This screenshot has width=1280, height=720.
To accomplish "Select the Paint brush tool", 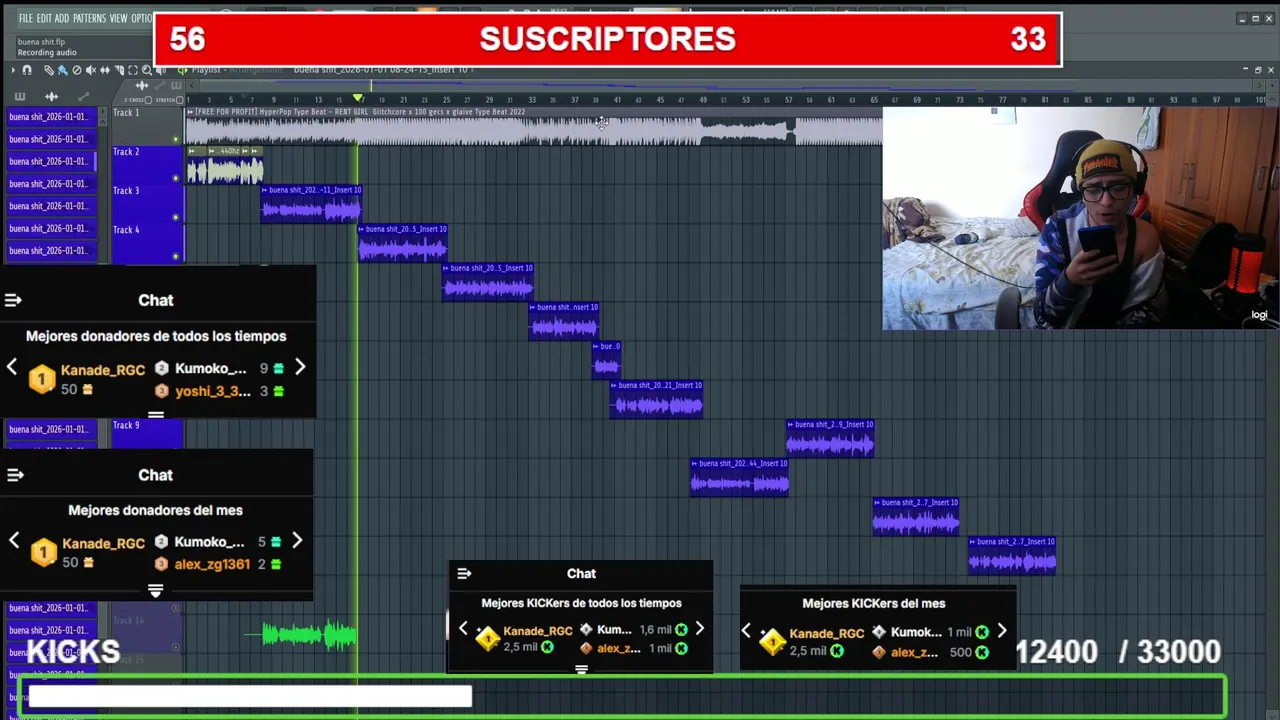I will point(62,70).
